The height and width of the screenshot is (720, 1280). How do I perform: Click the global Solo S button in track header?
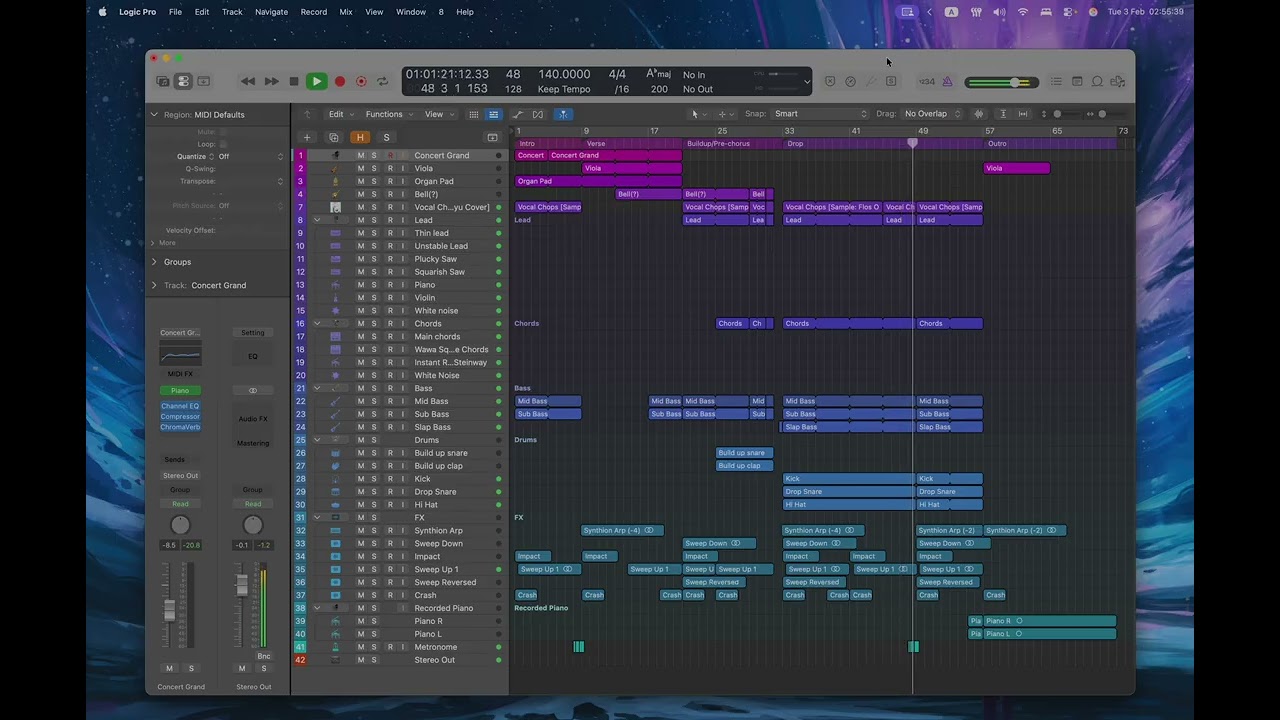point(386,137)
